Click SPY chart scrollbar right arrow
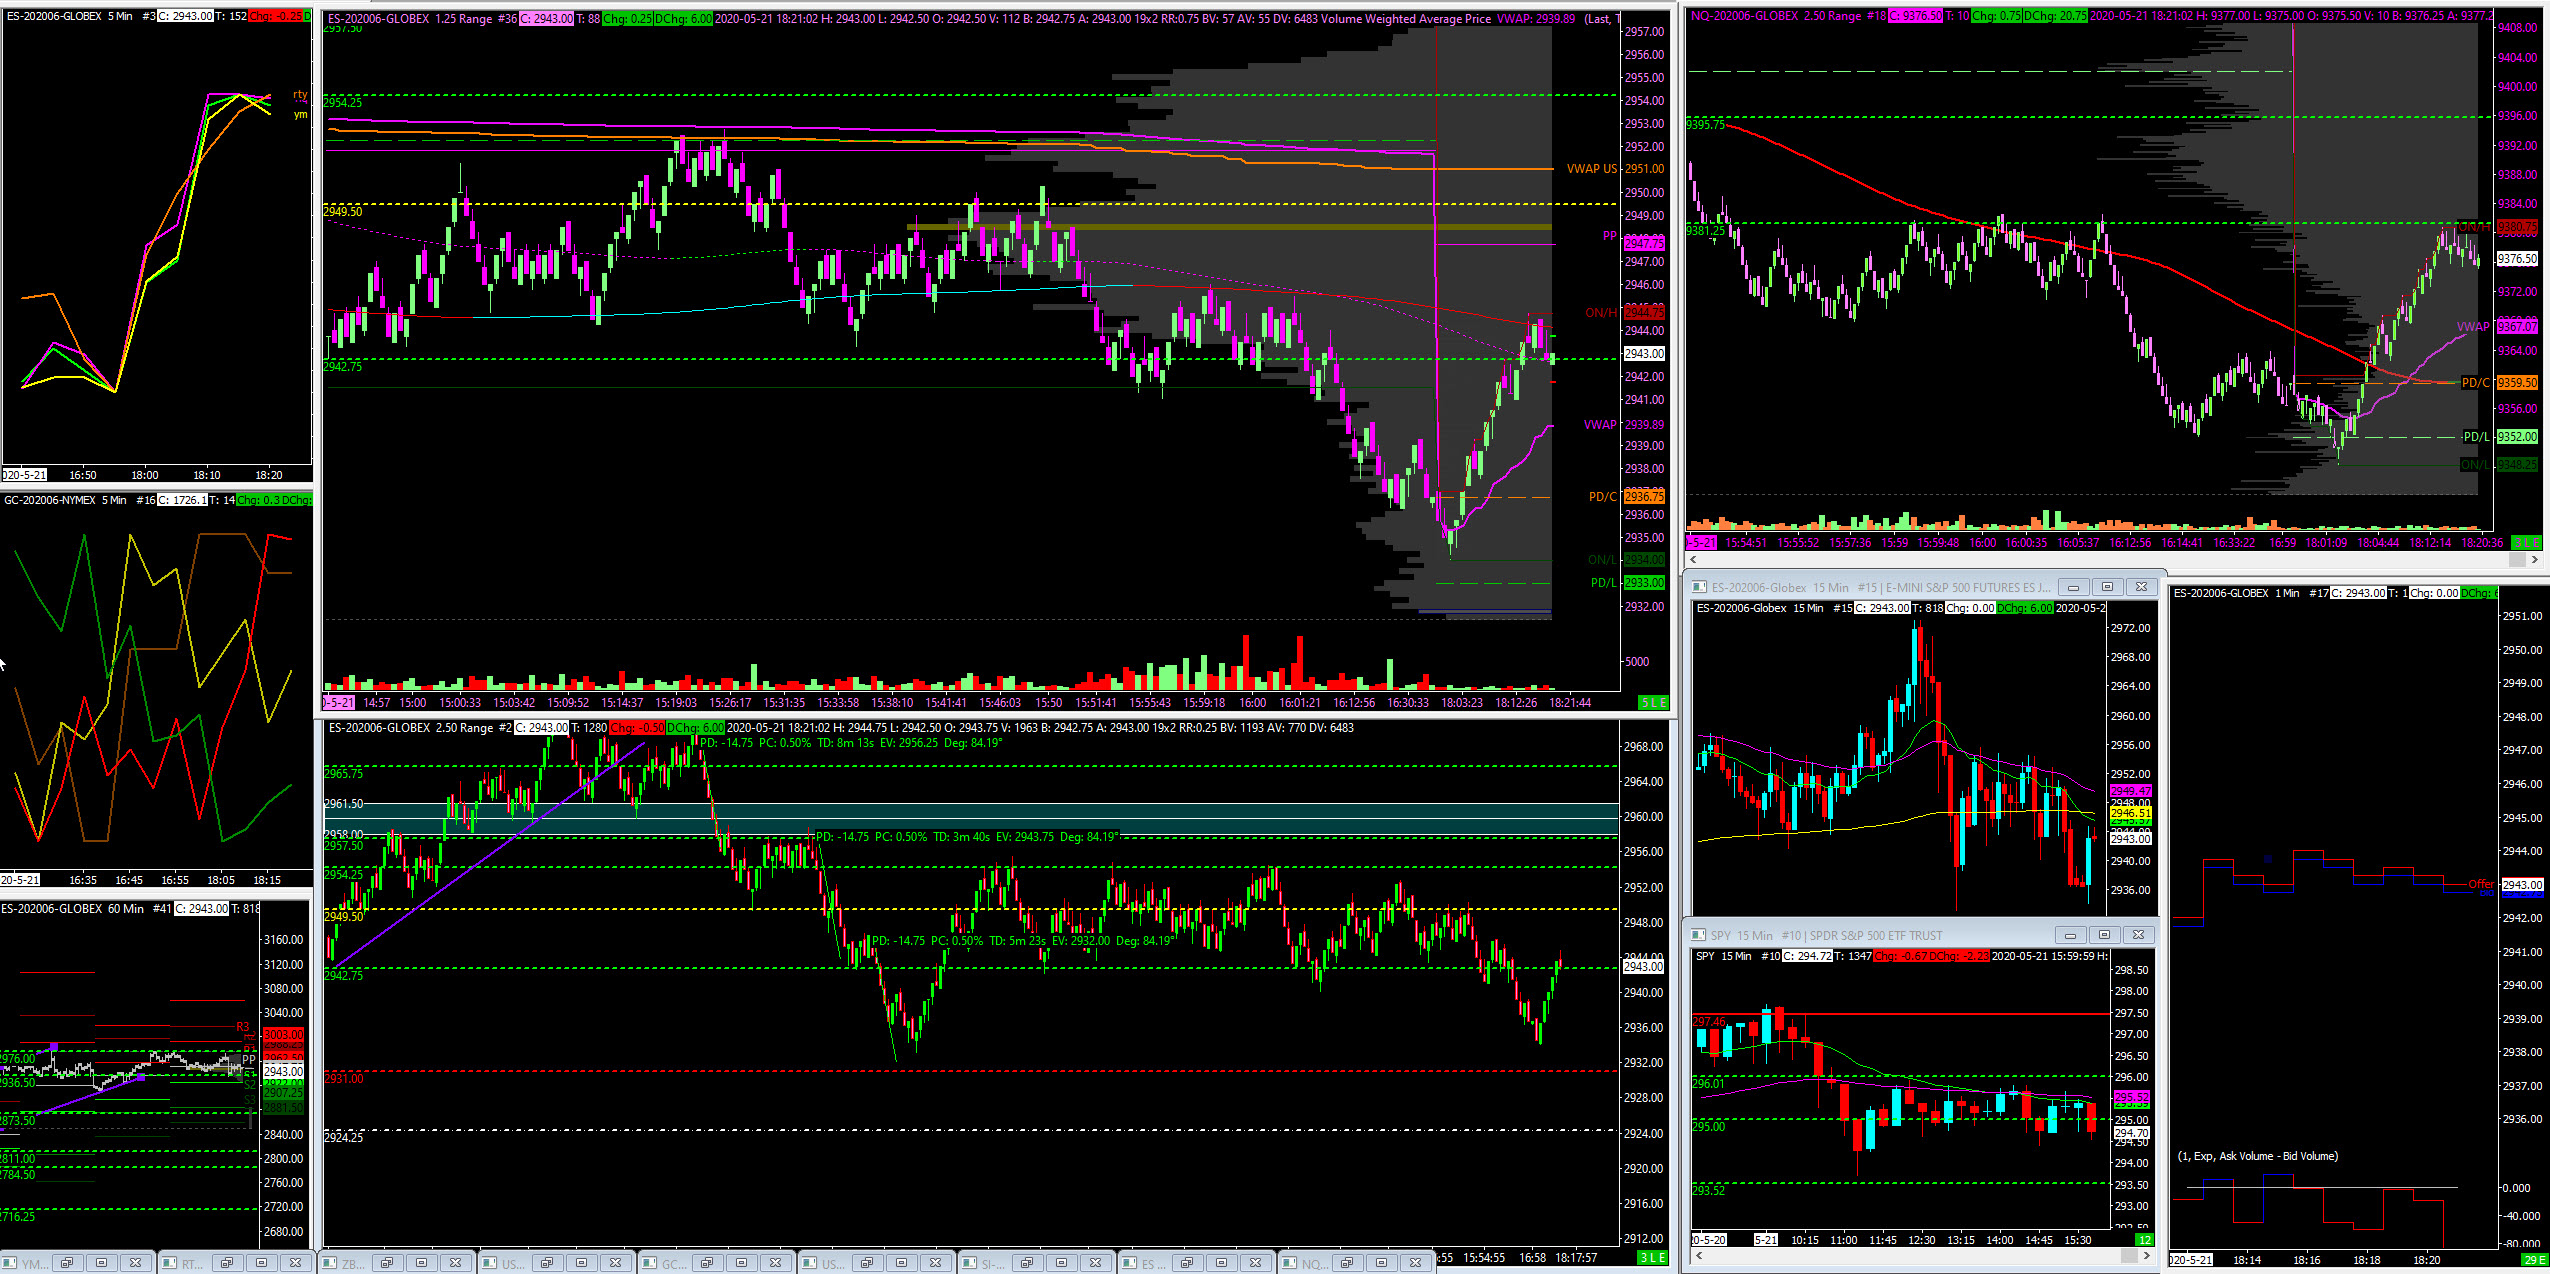 2146,1256
